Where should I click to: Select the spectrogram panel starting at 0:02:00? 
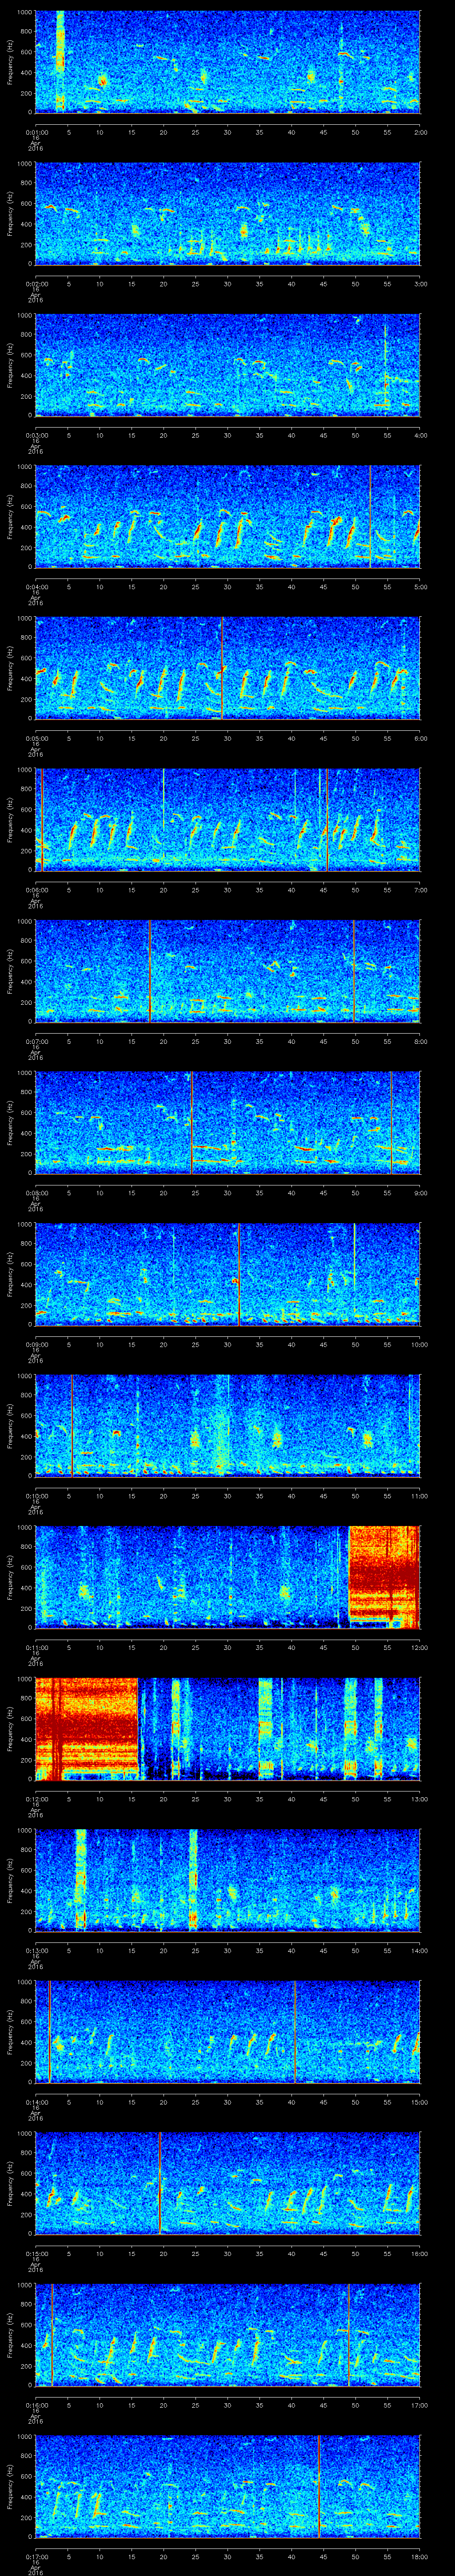[228, 214]
